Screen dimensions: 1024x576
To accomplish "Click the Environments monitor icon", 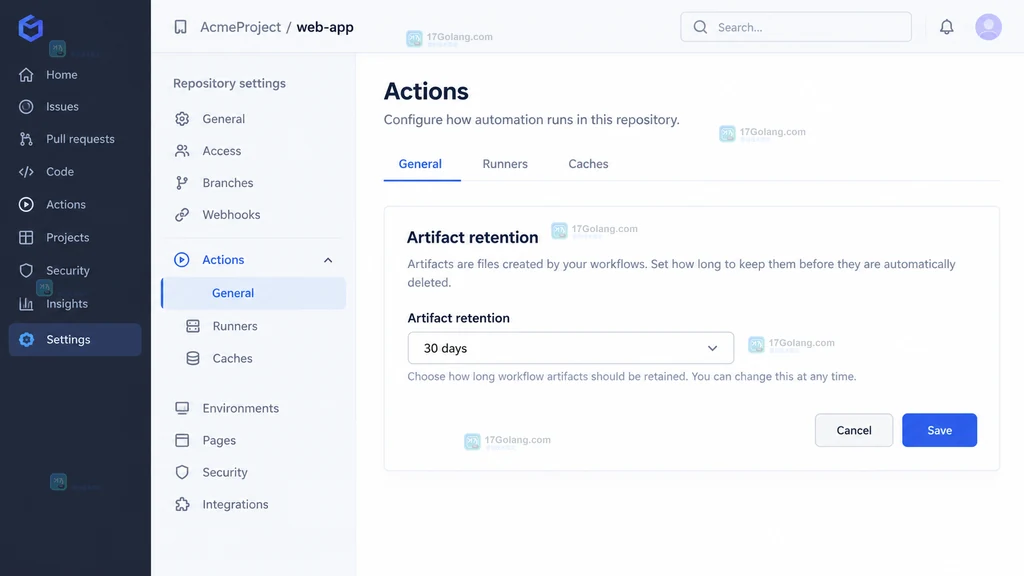I will (182, 408).
